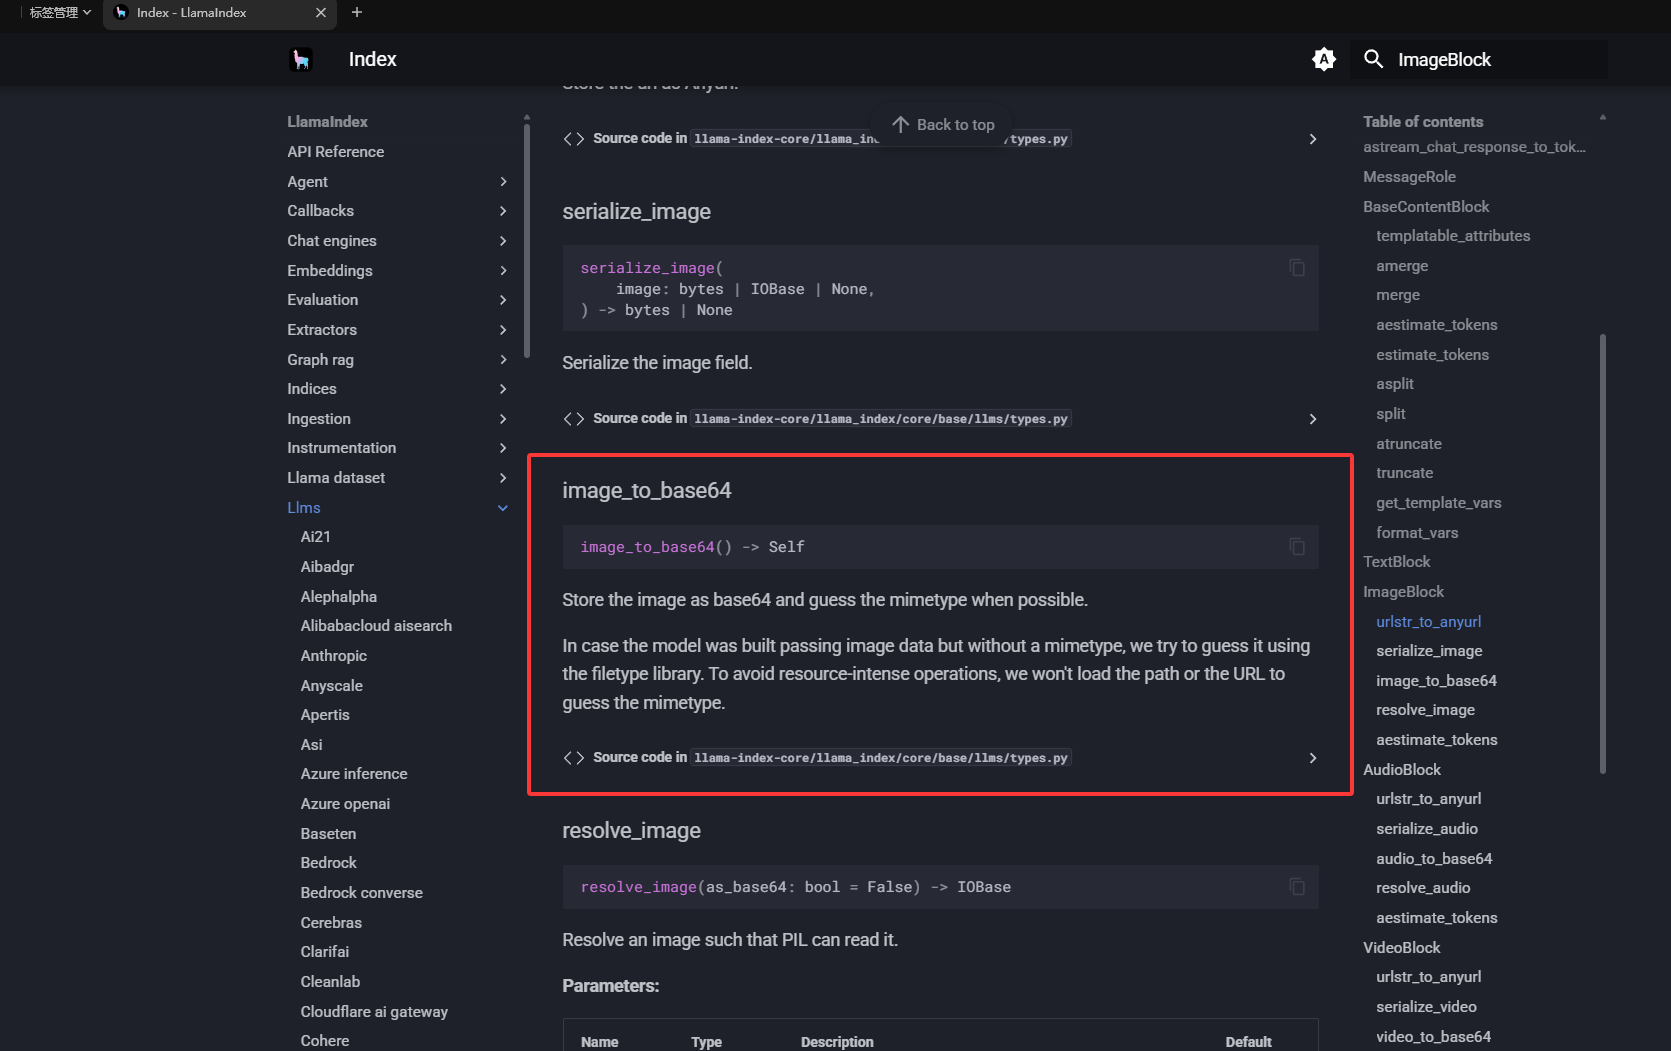This screenshot has width=1671, height=1051.
Task: Close the Index - LlamaIndex browser tab
Action: (x=321, y=13)
